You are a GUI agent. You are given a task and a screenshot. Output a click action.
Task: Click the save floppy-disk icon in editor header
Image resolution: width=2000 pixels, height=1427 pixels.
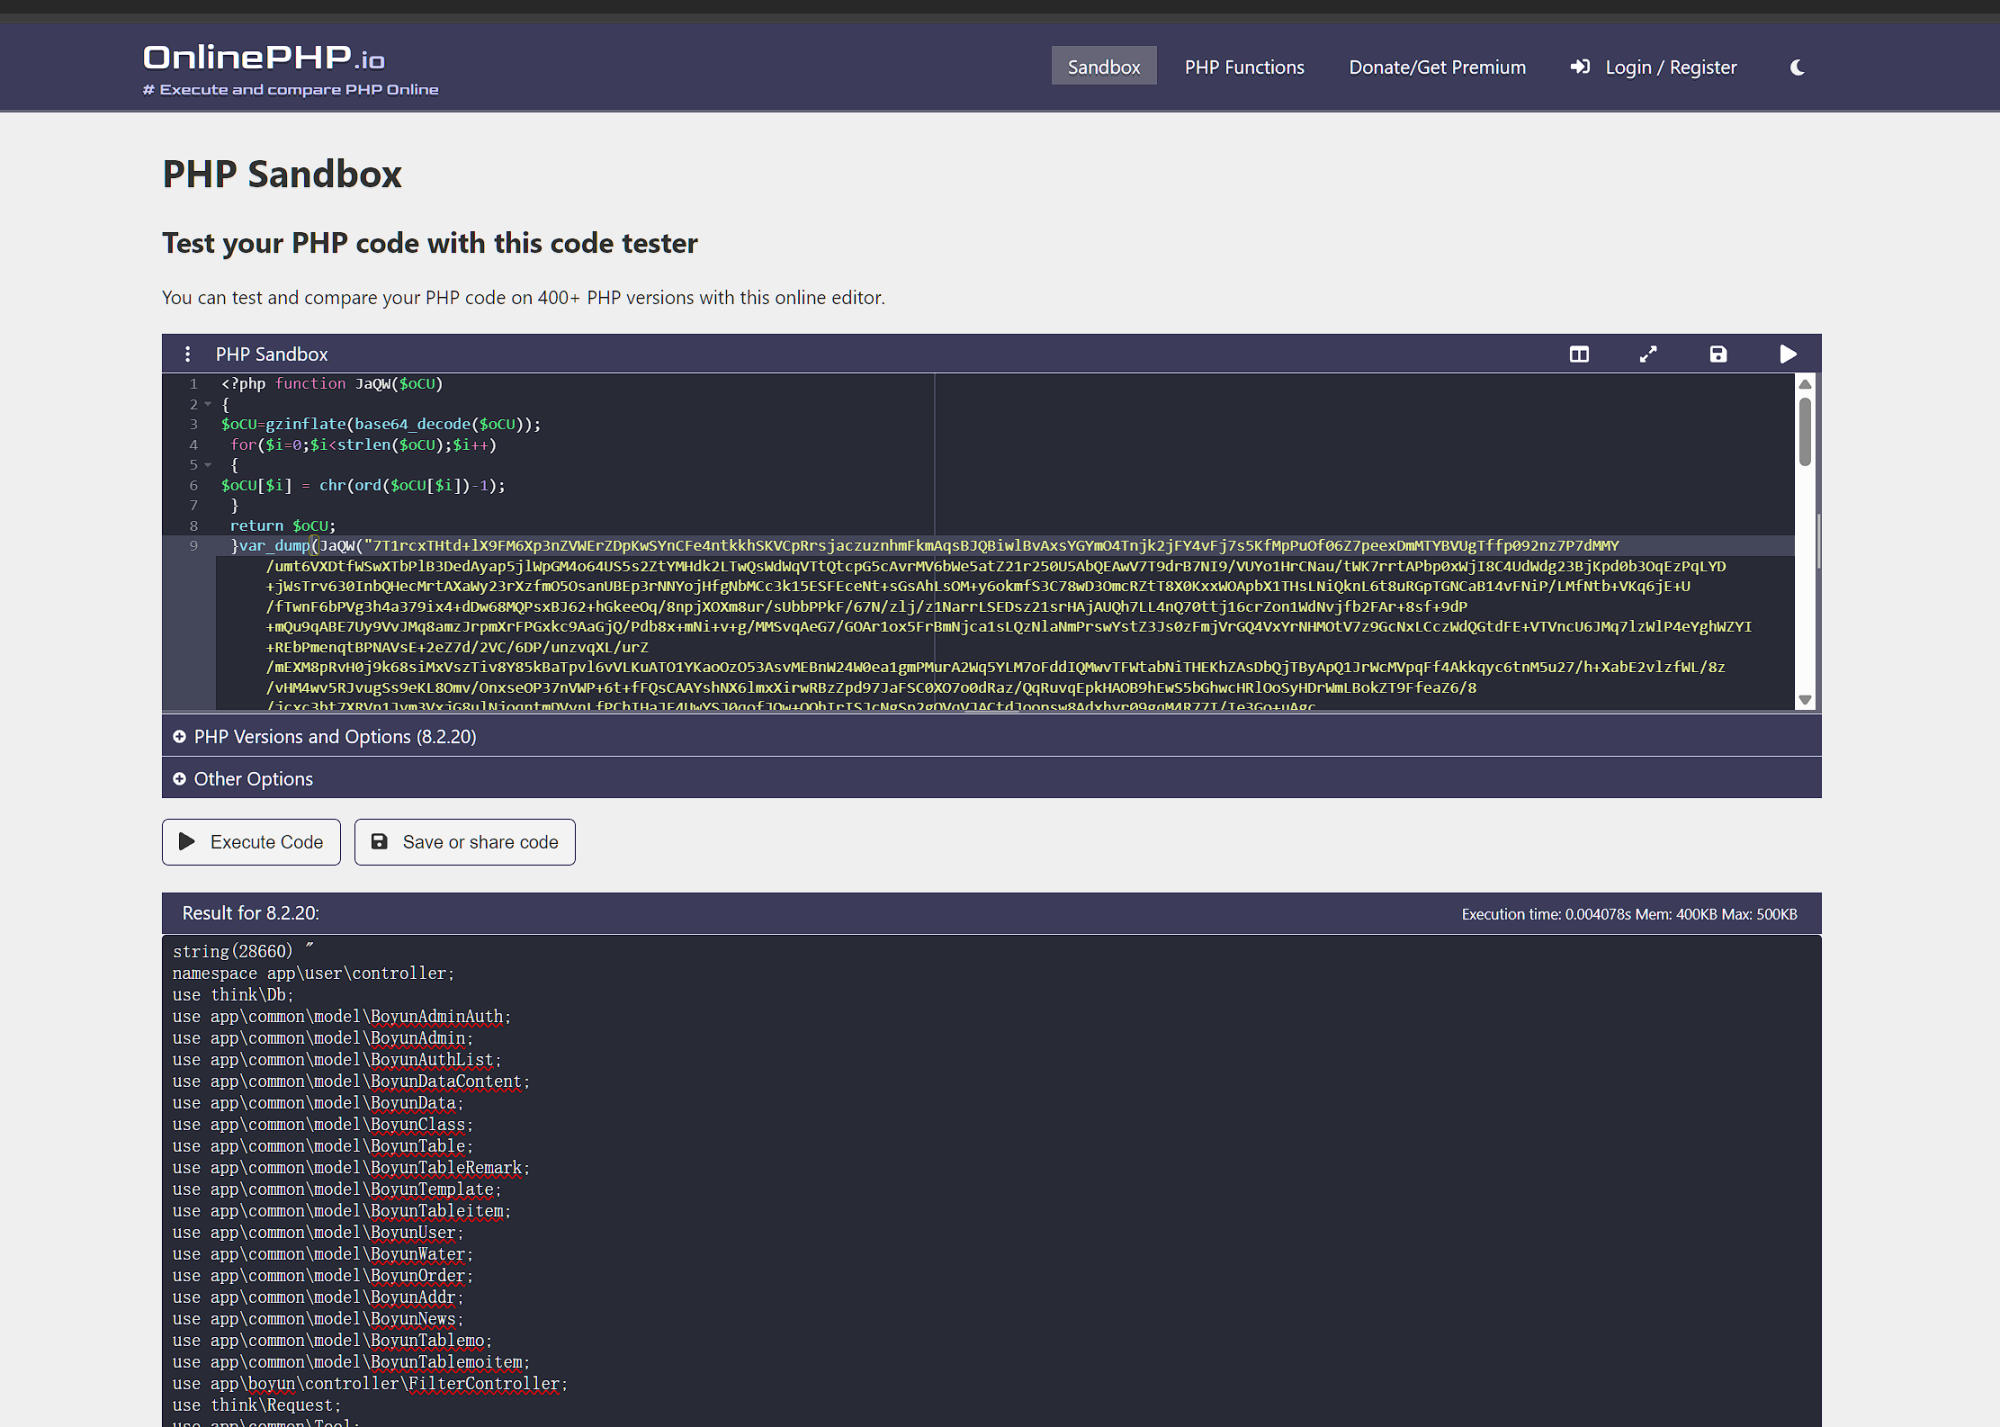click(1718, 354)
